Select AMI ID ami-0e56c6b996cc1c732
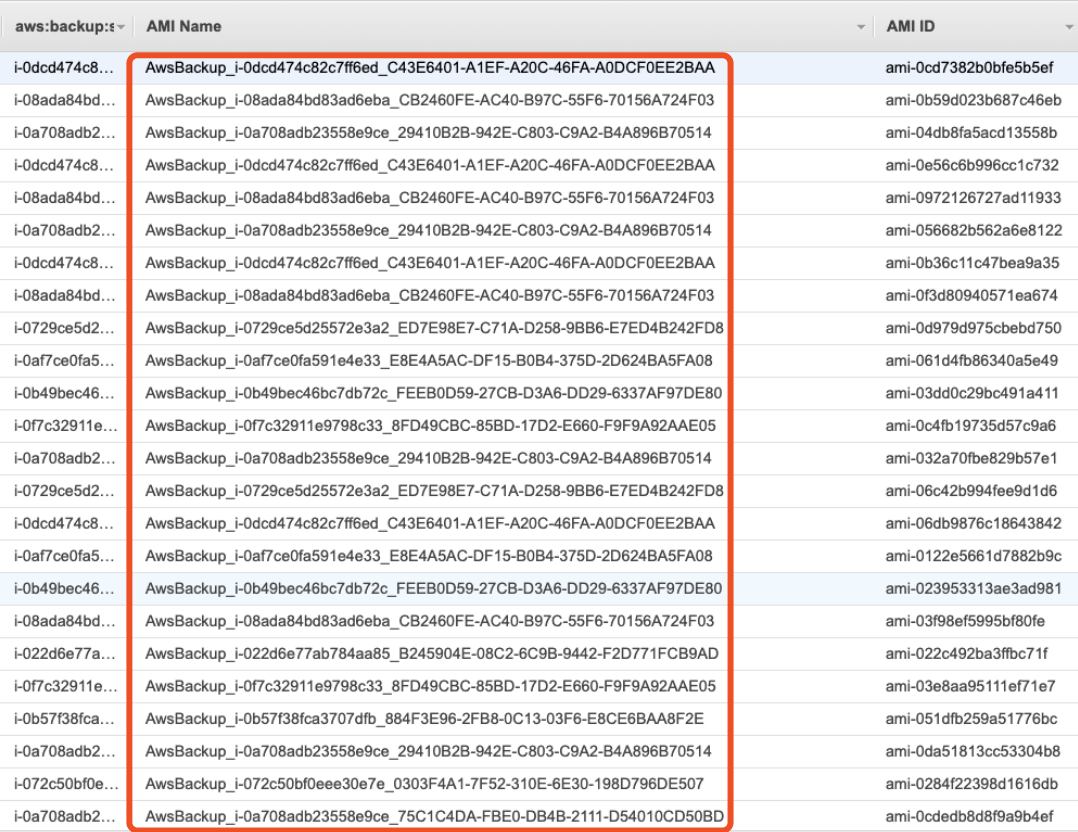 coord(972,165)
